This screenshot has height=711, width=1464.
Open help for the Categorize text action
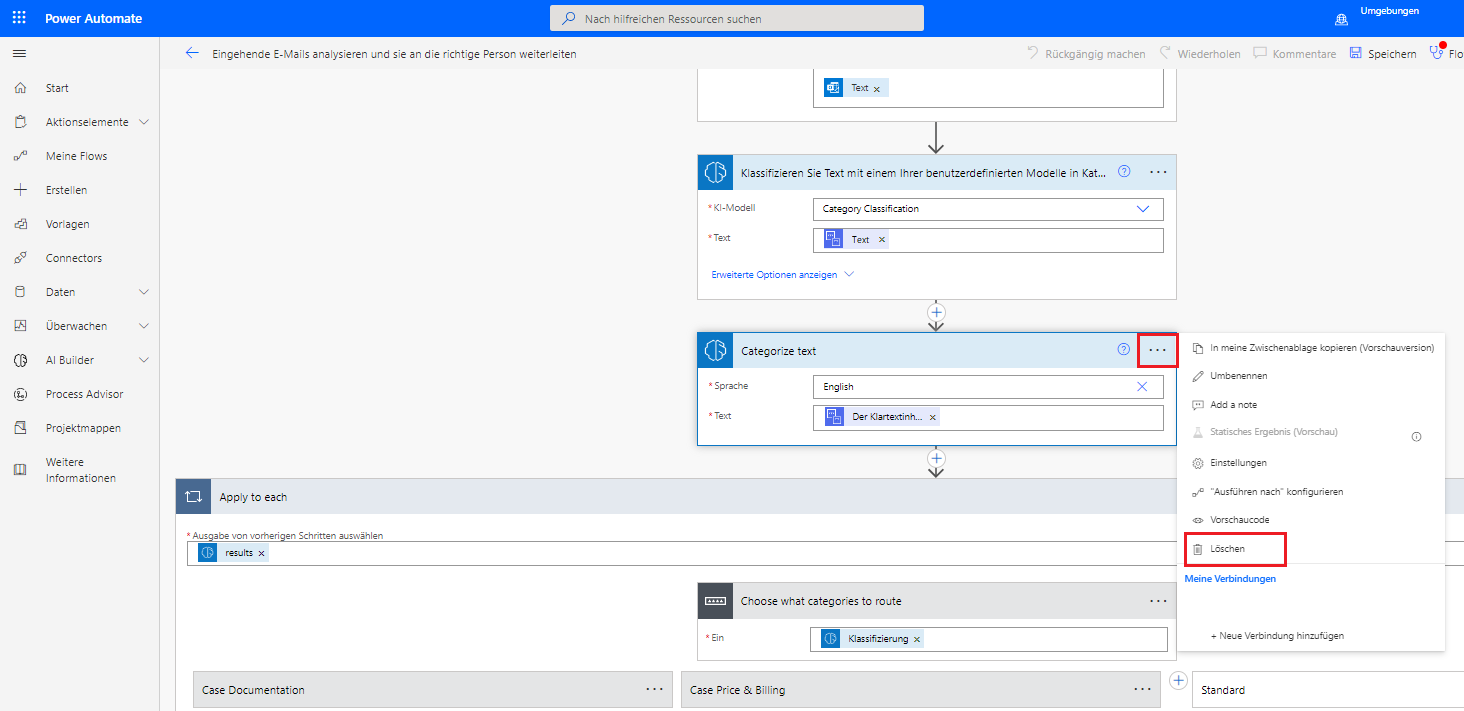click(1124, 350)
